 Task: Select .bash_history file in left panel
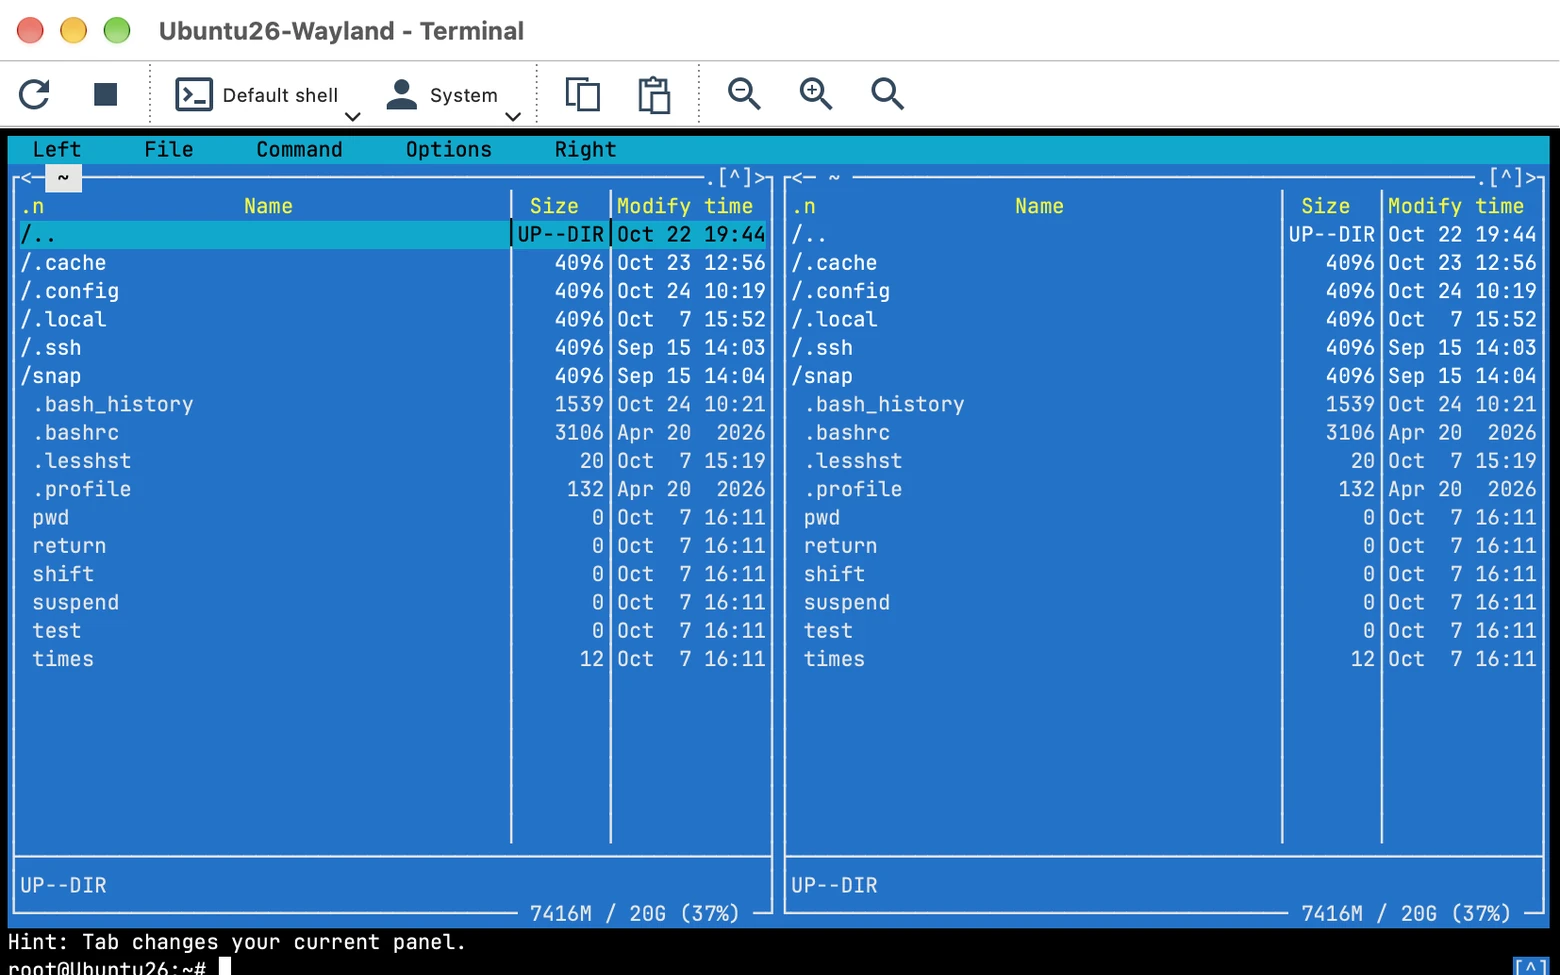click(392, 405)
